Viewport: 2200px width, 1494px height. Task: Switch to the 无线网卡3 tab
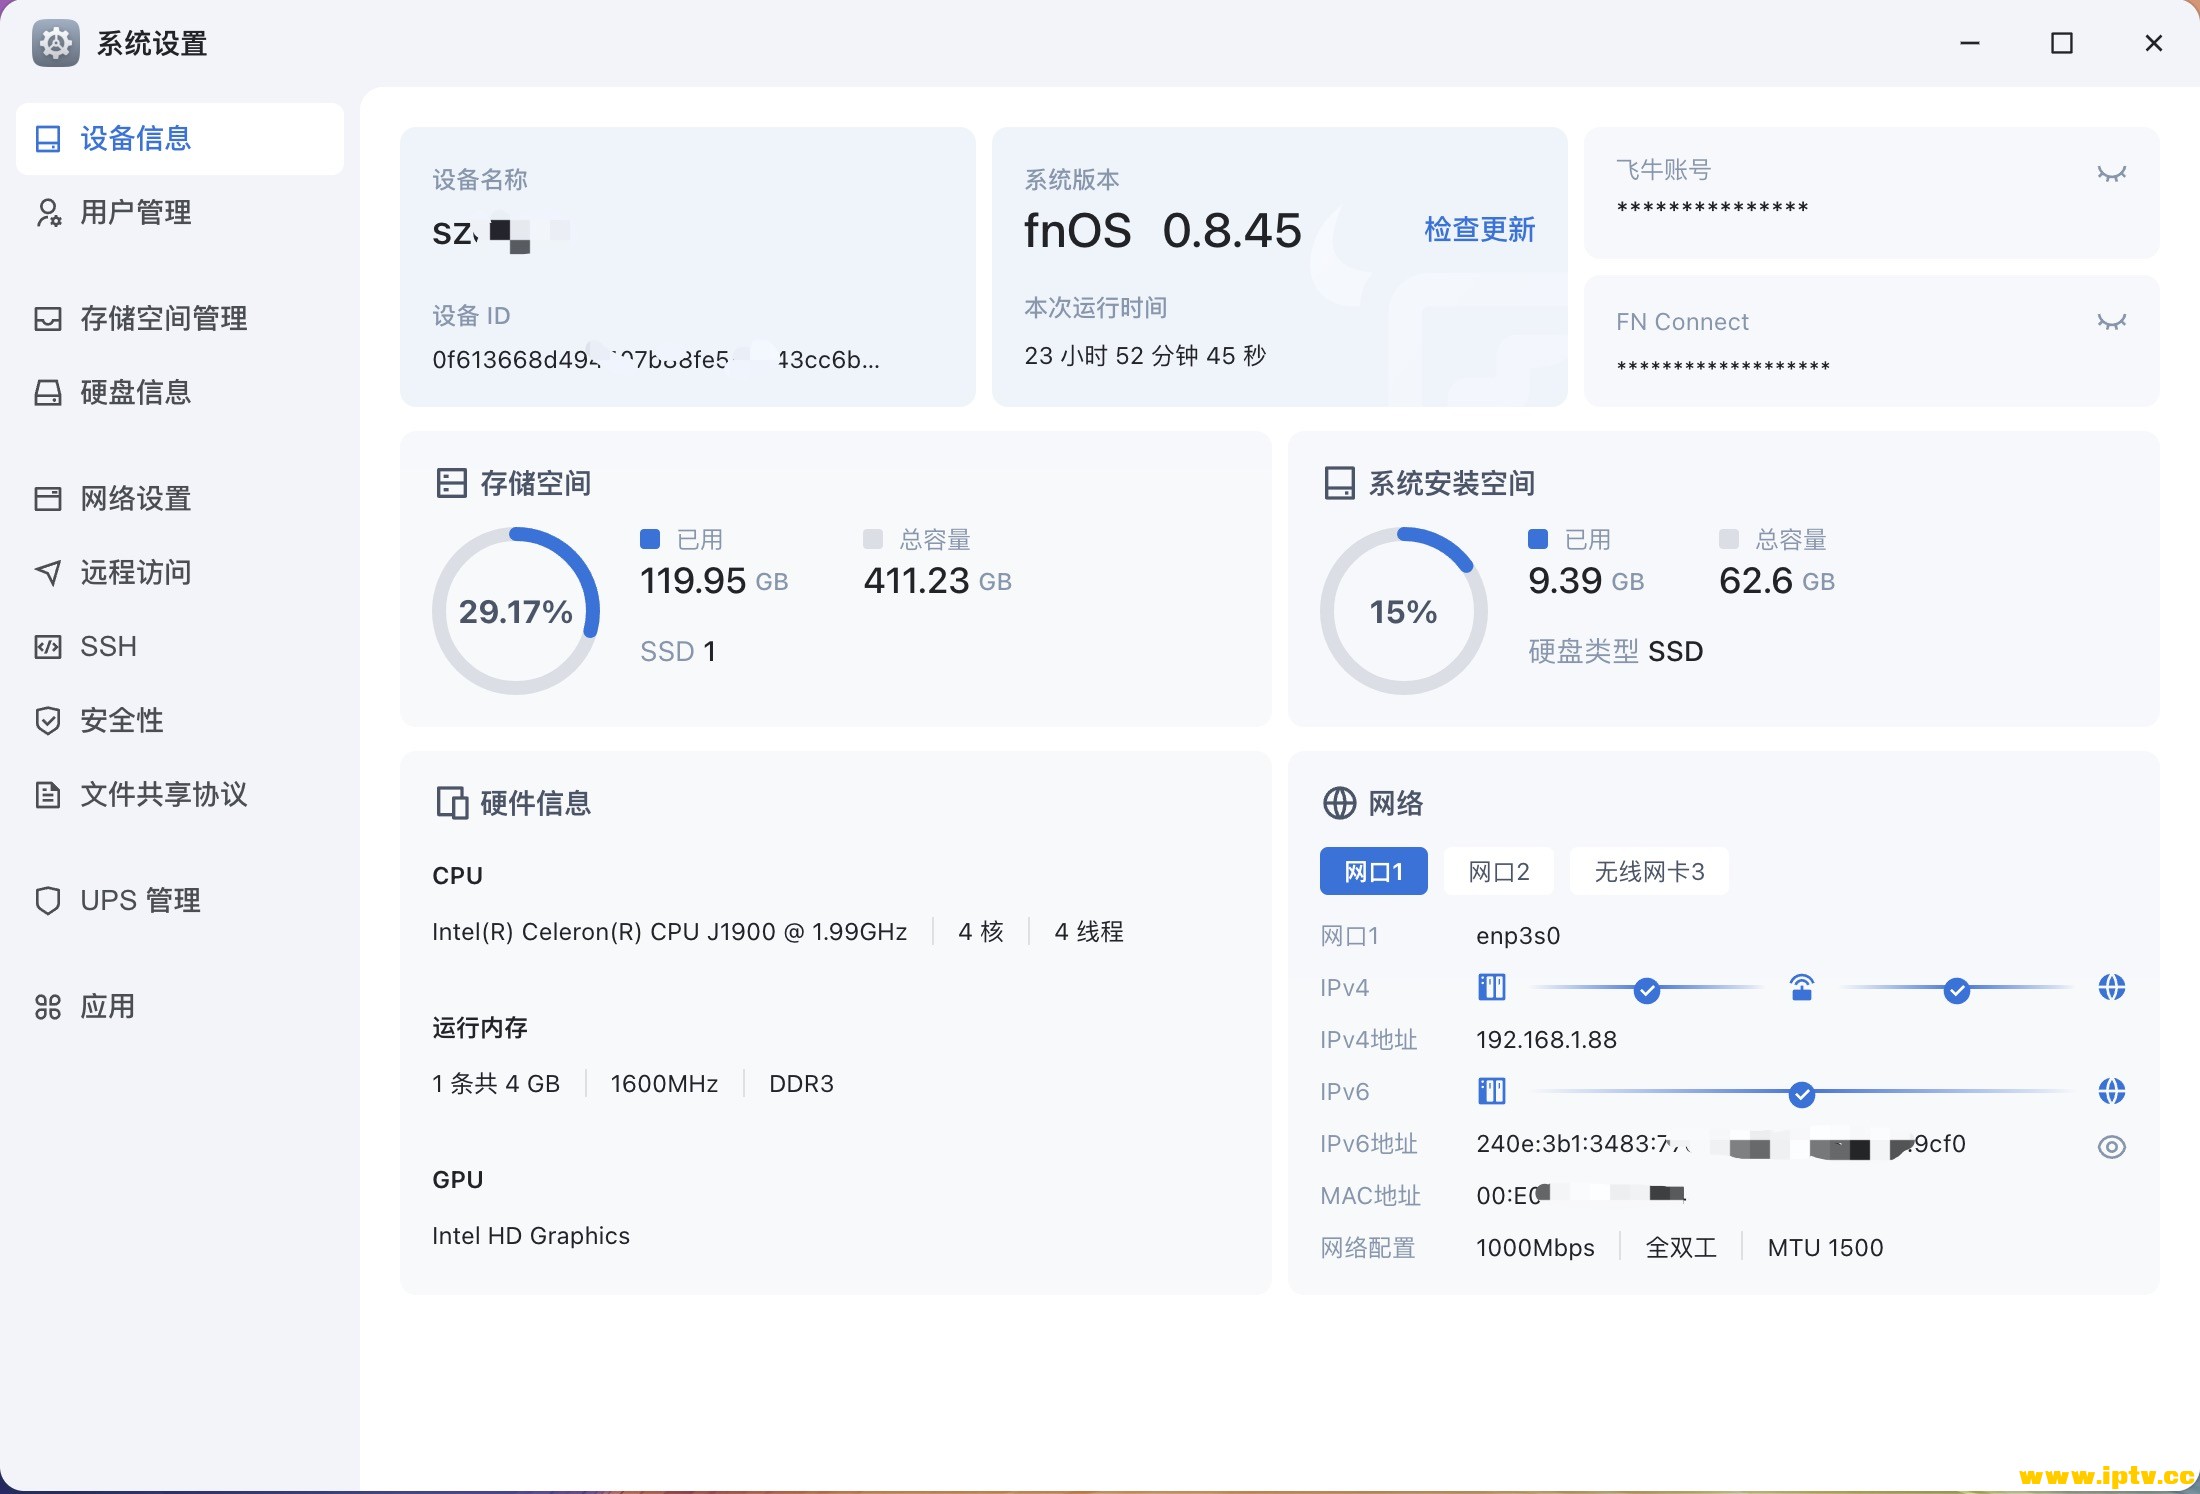coord(1649,872)
